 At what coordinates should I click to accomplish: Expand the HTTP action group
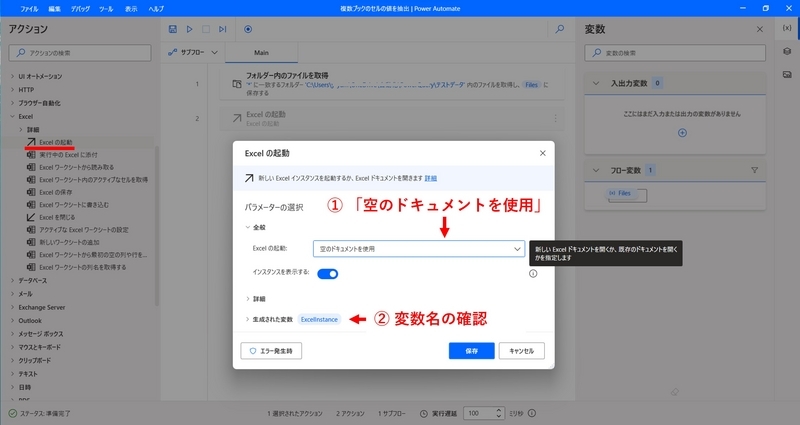(x=13, y=90)
